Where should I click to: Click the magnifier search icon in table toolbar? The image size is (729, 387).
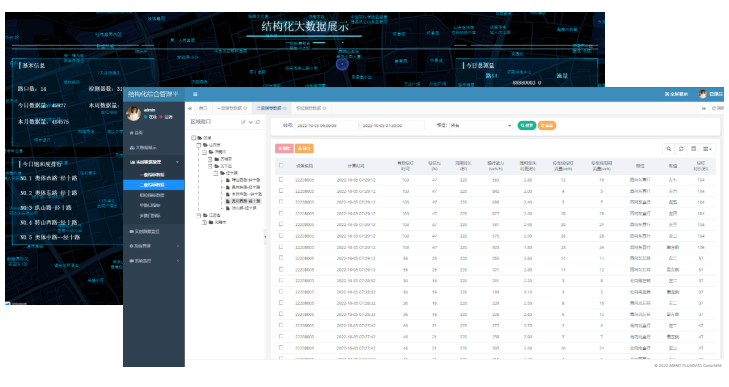tap(669, 149)
